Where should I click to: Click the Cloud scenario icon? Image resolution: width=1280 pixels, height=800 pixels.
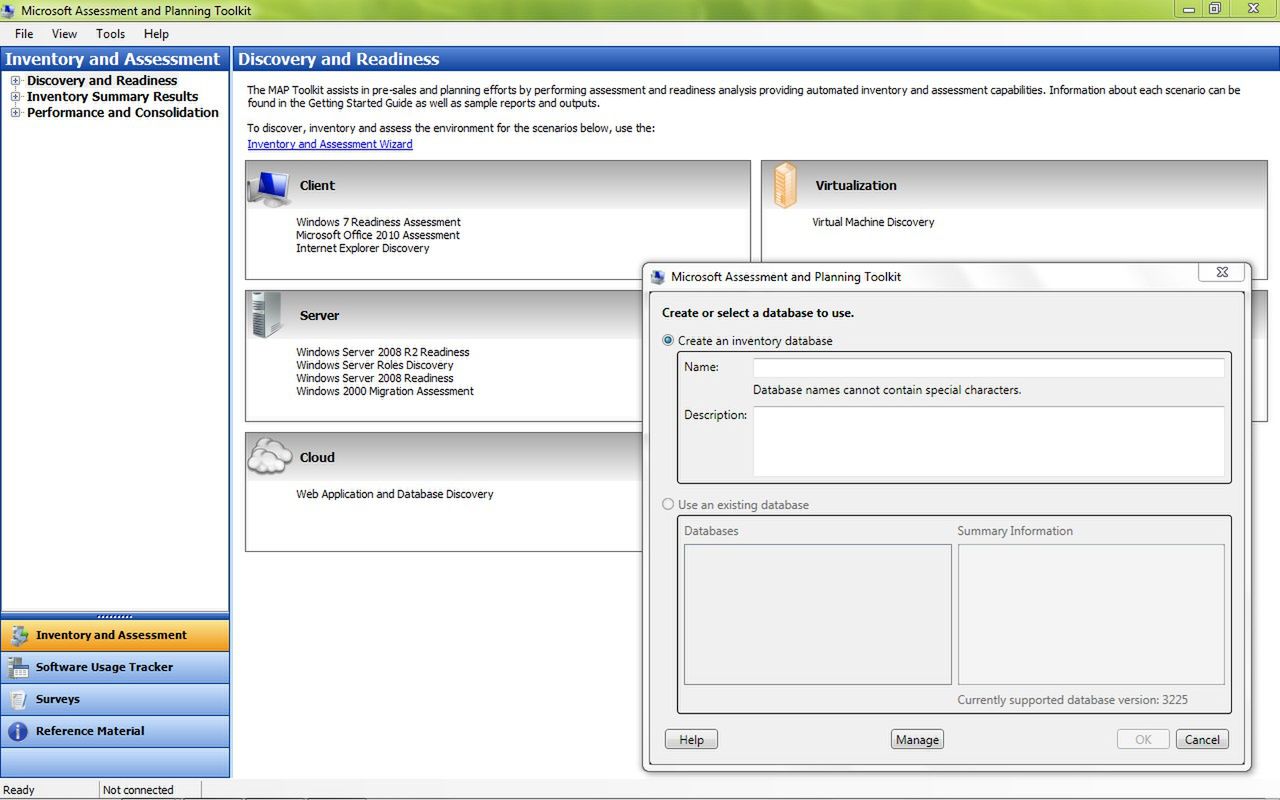267,455
